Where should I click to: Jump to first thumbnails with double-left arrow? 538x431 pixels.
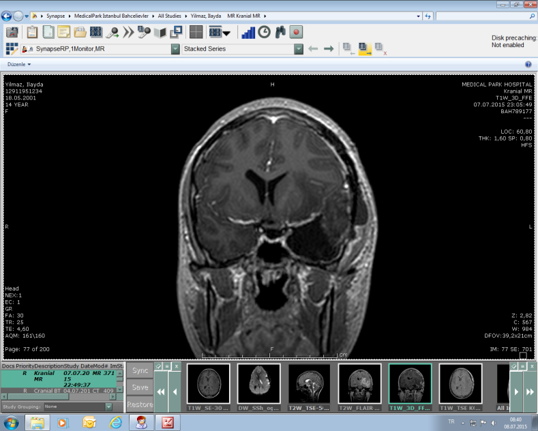pos(161,392)
